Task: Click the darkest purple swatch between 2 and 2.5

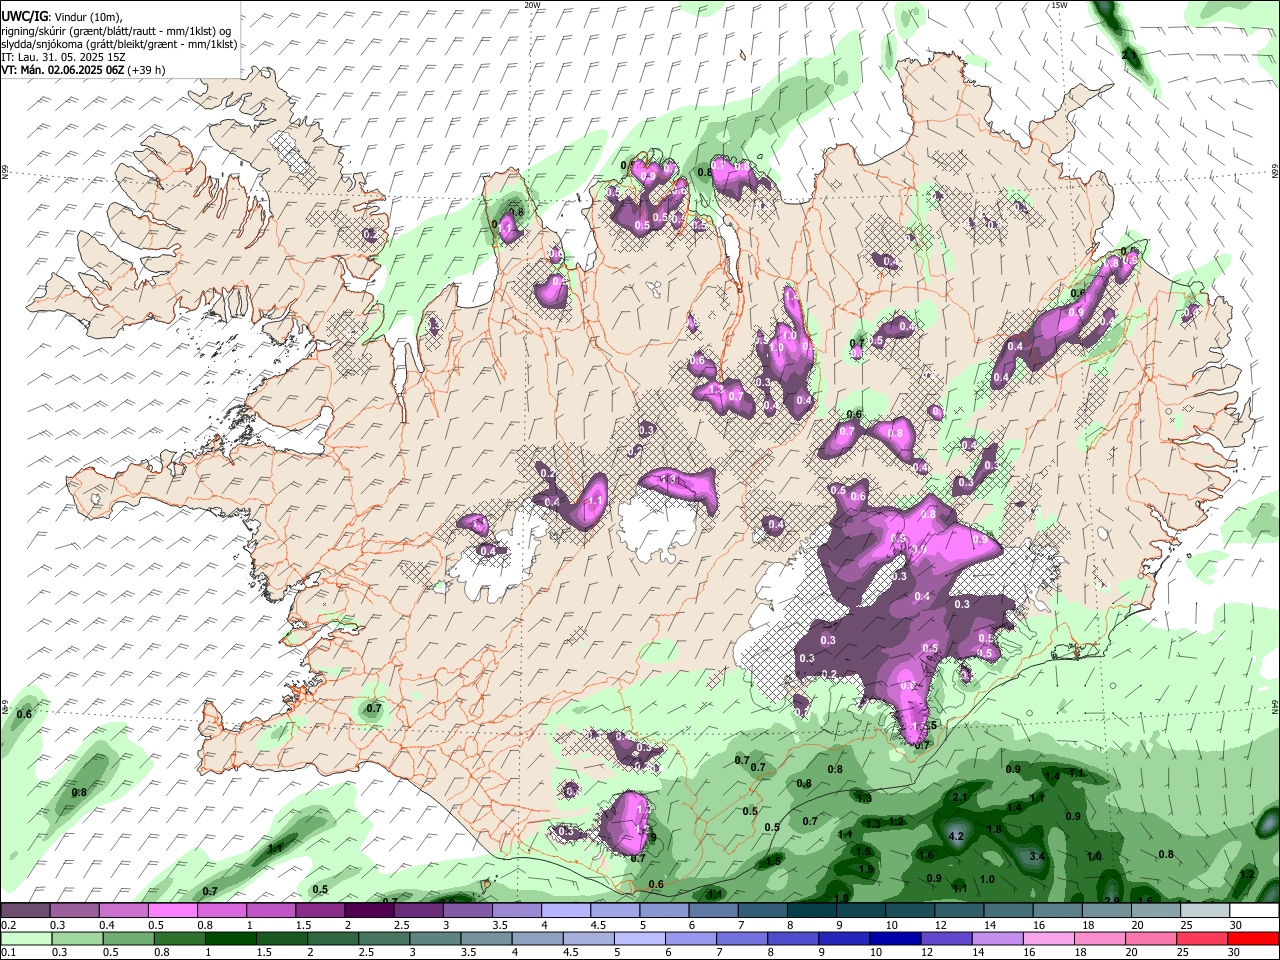Action: pyautogui.click(x=368, y=911)
